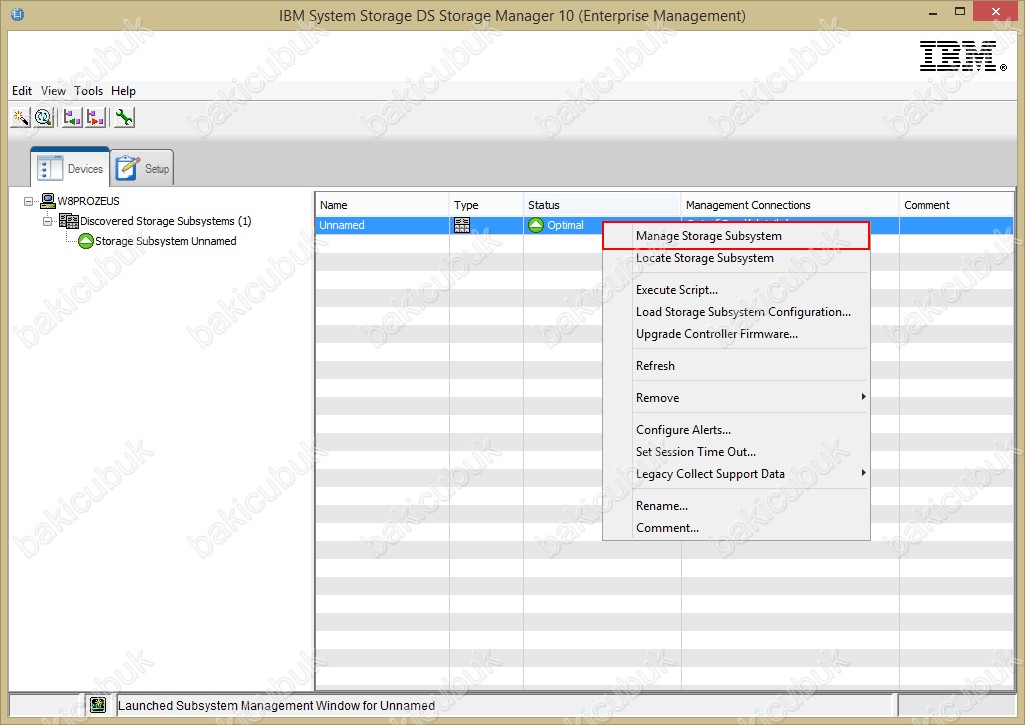Click the Discovered Storage Subsystems icon
Viewport: 1025px width, 725px height.
(x=69, y=220)
